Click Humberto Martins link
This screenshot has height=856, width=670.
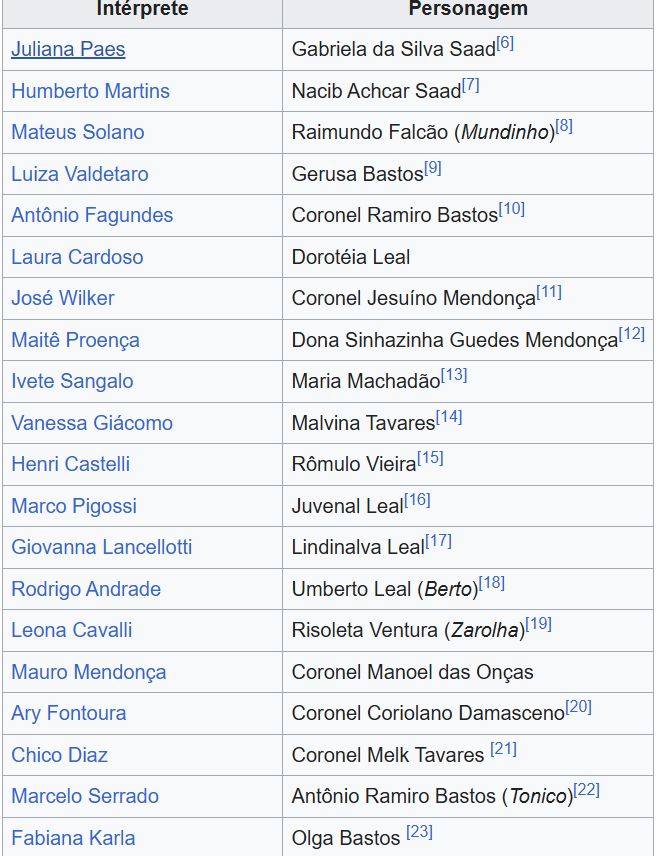(90, 91)
